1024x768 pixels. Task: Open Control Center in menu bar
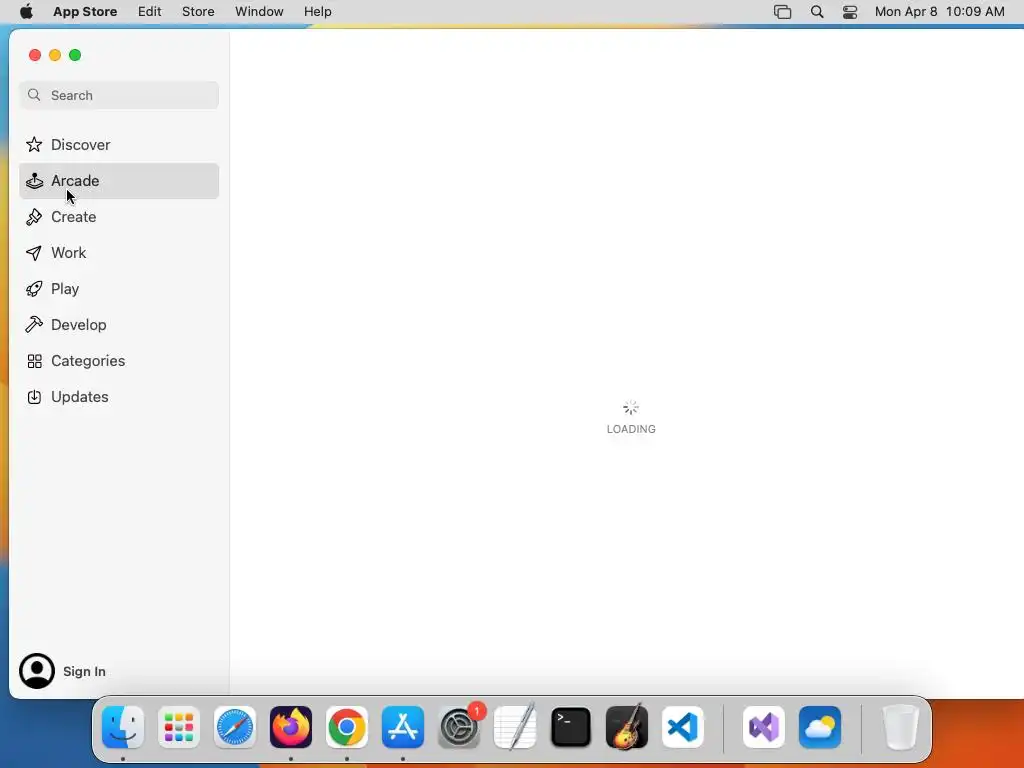point(850,12)
